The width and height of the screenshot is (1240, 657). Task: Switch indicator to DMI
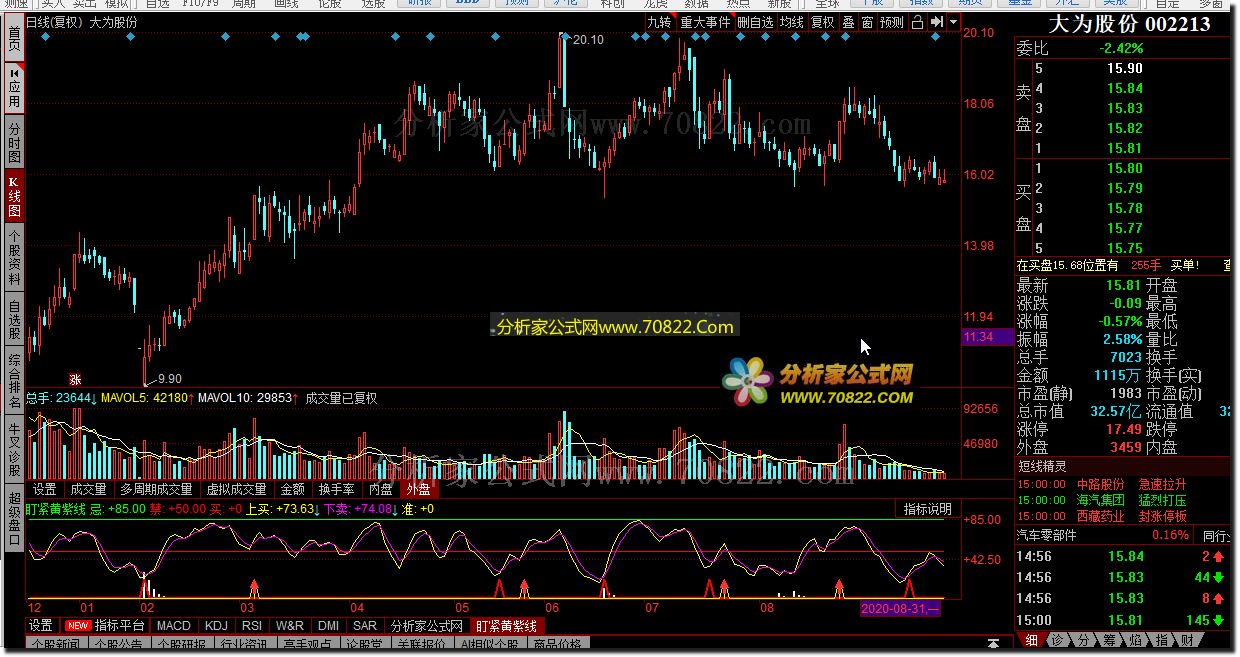[x=328, y=626]
